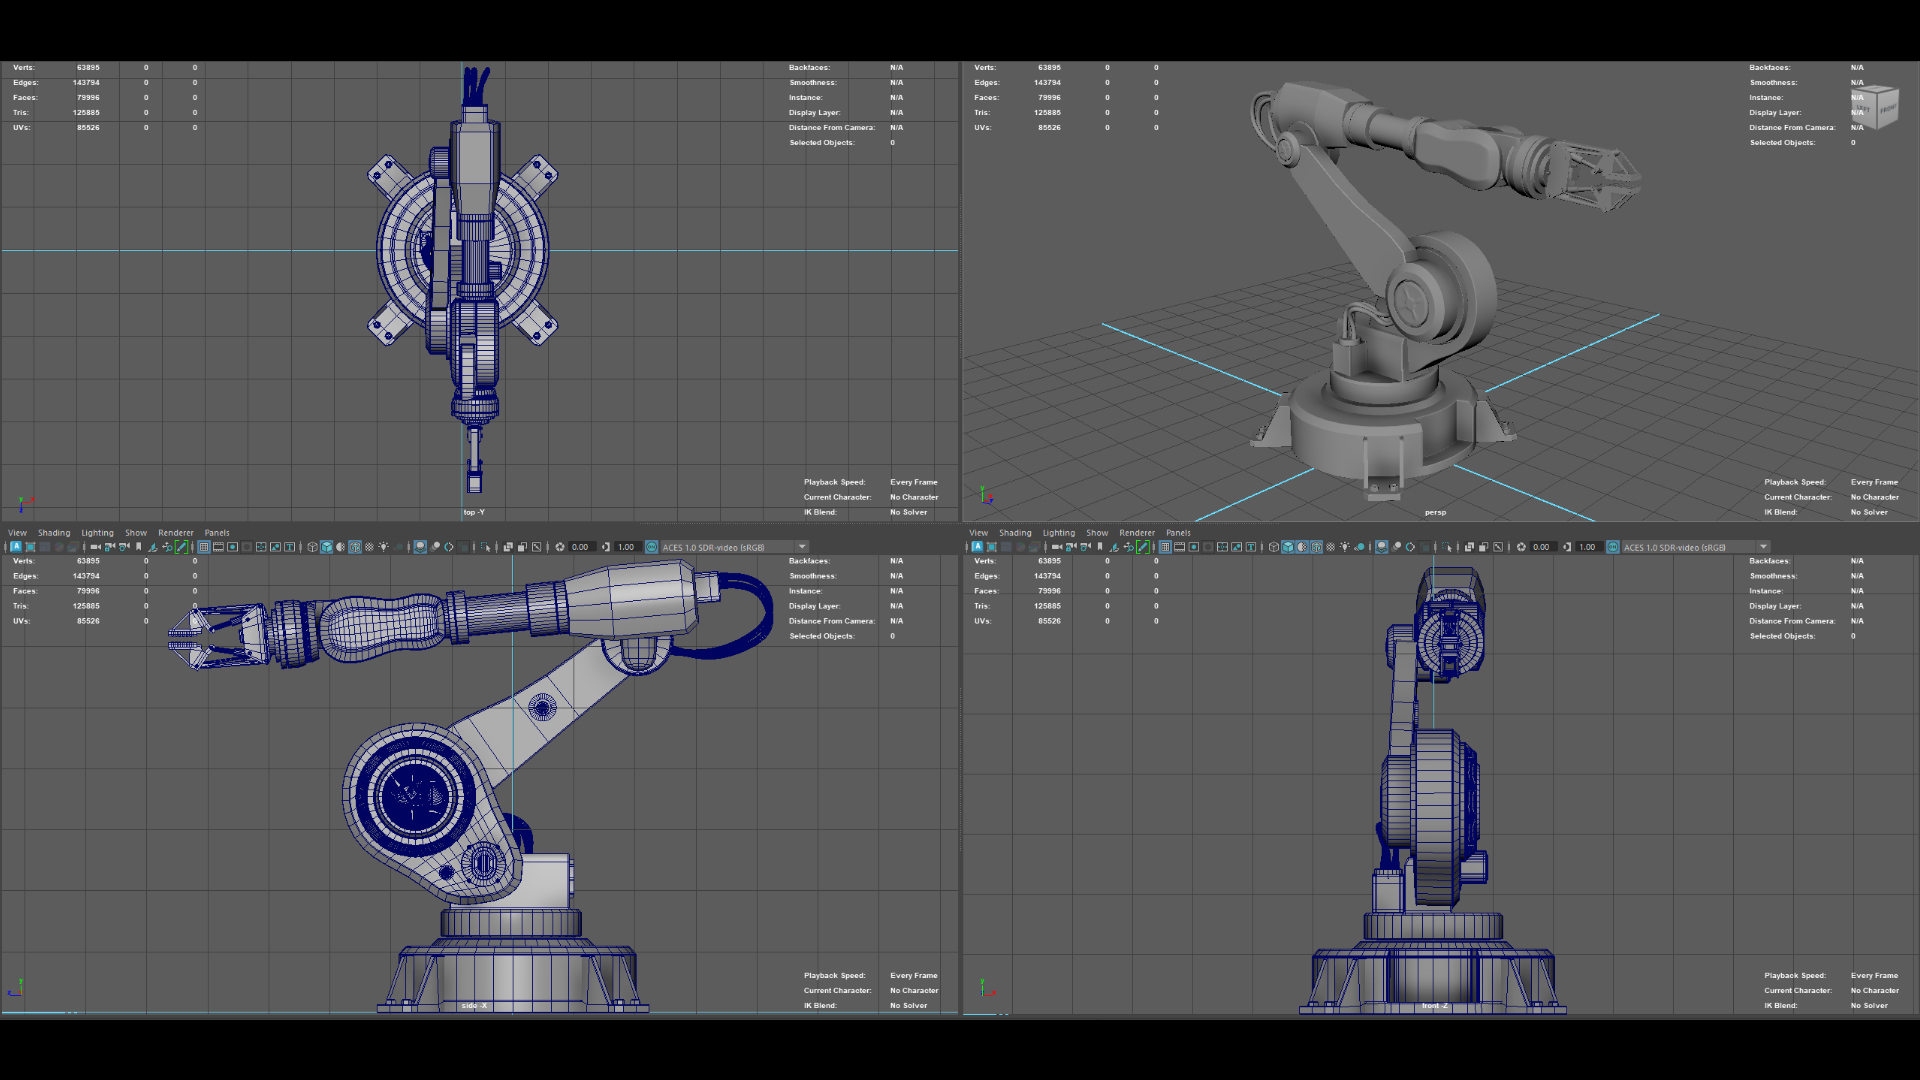
Task: Toggle screen-space ambient occlusion in side view
Action: tap(420, 547)
